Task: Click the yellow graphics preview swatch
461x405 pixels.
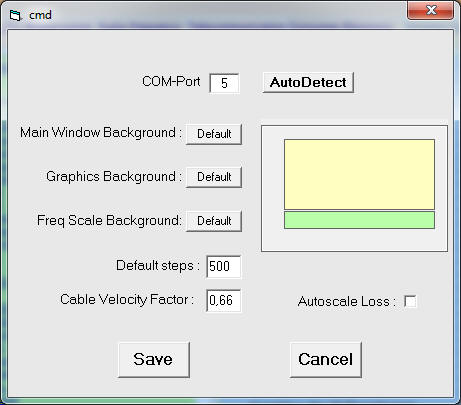Action: click(x=359, y=174)
